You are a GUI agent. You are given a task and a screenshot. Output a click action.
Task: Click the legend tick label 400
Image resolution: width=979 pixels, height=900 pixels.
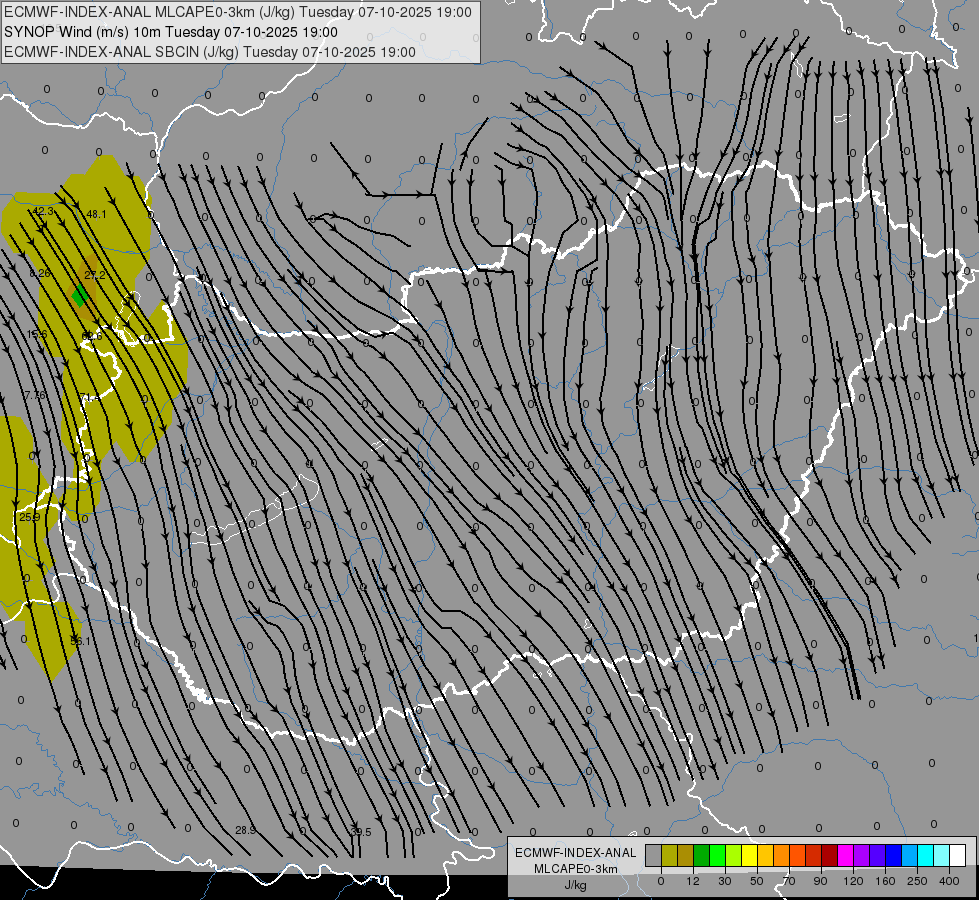click(949, 881)
